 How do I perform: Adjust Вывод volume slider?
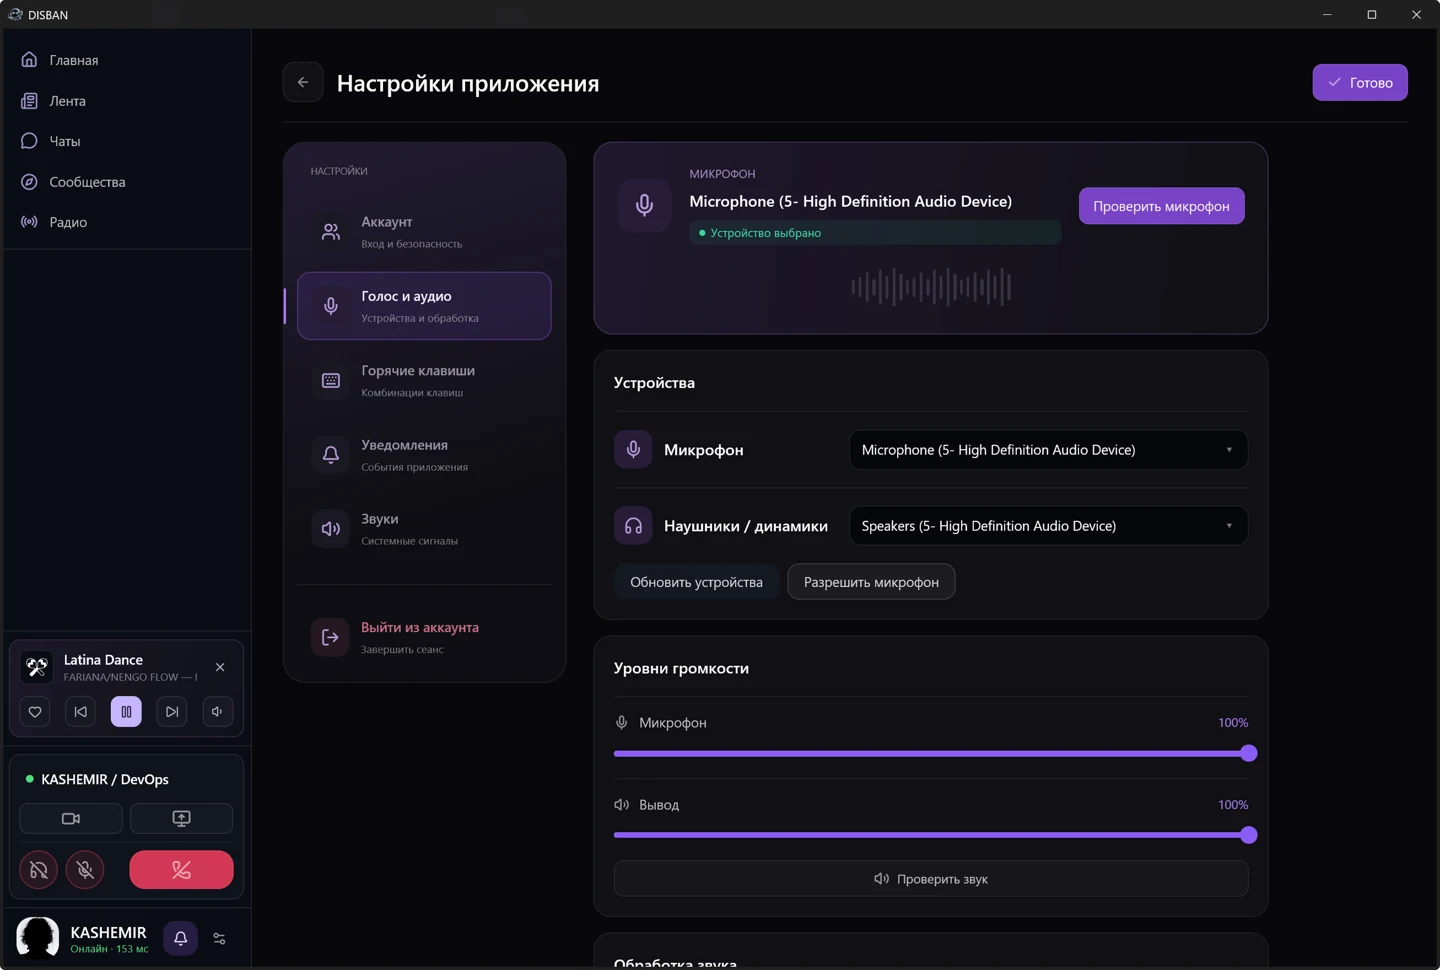(931, 835)
